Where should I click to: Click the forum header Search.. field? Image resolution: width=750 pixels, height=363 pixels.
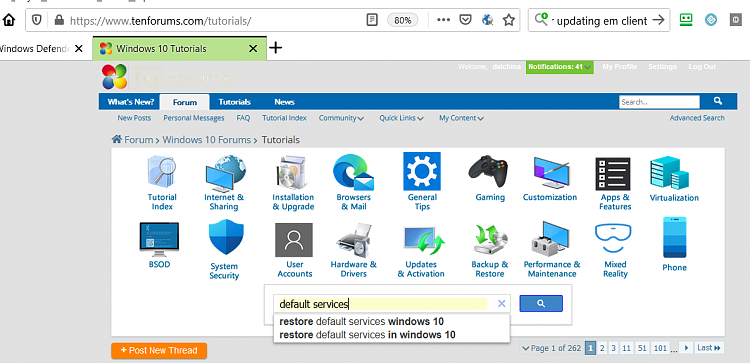(x=659, y=102)
